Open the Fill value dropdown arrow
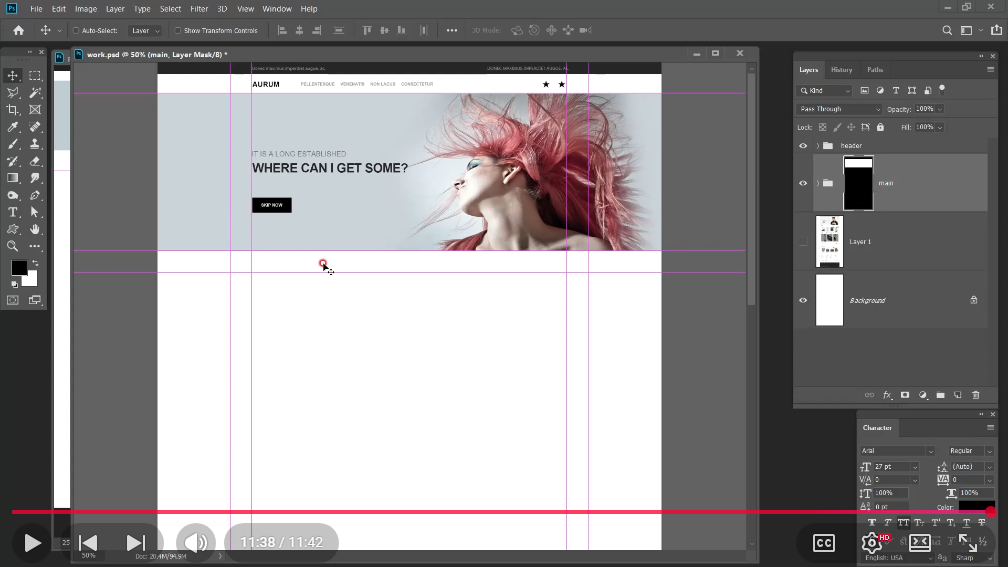Screen dimensions: 1008x567 point(940,127)
